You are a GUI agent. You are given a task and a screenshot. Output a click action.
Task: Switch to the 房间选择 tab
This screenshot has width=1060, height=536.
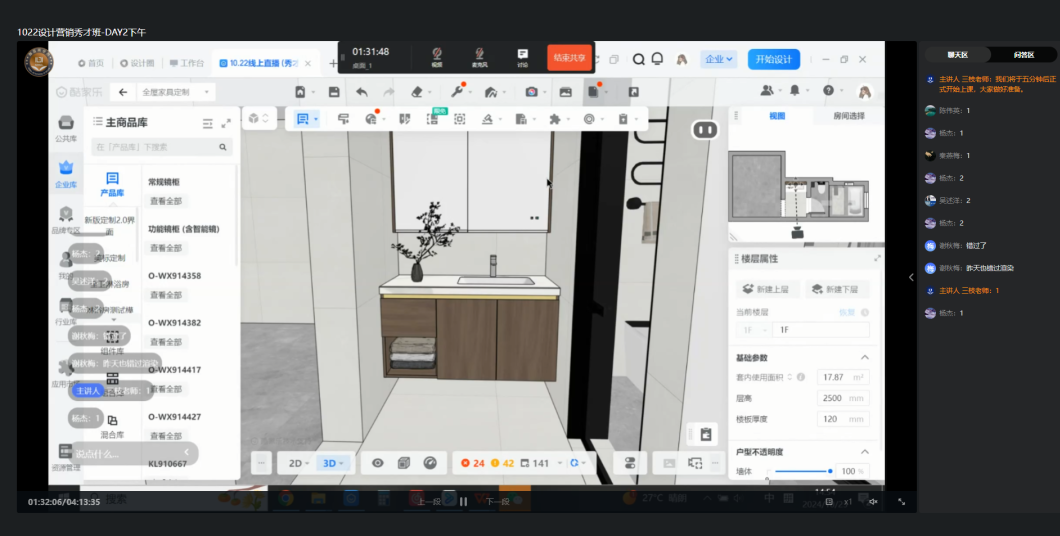849,116
